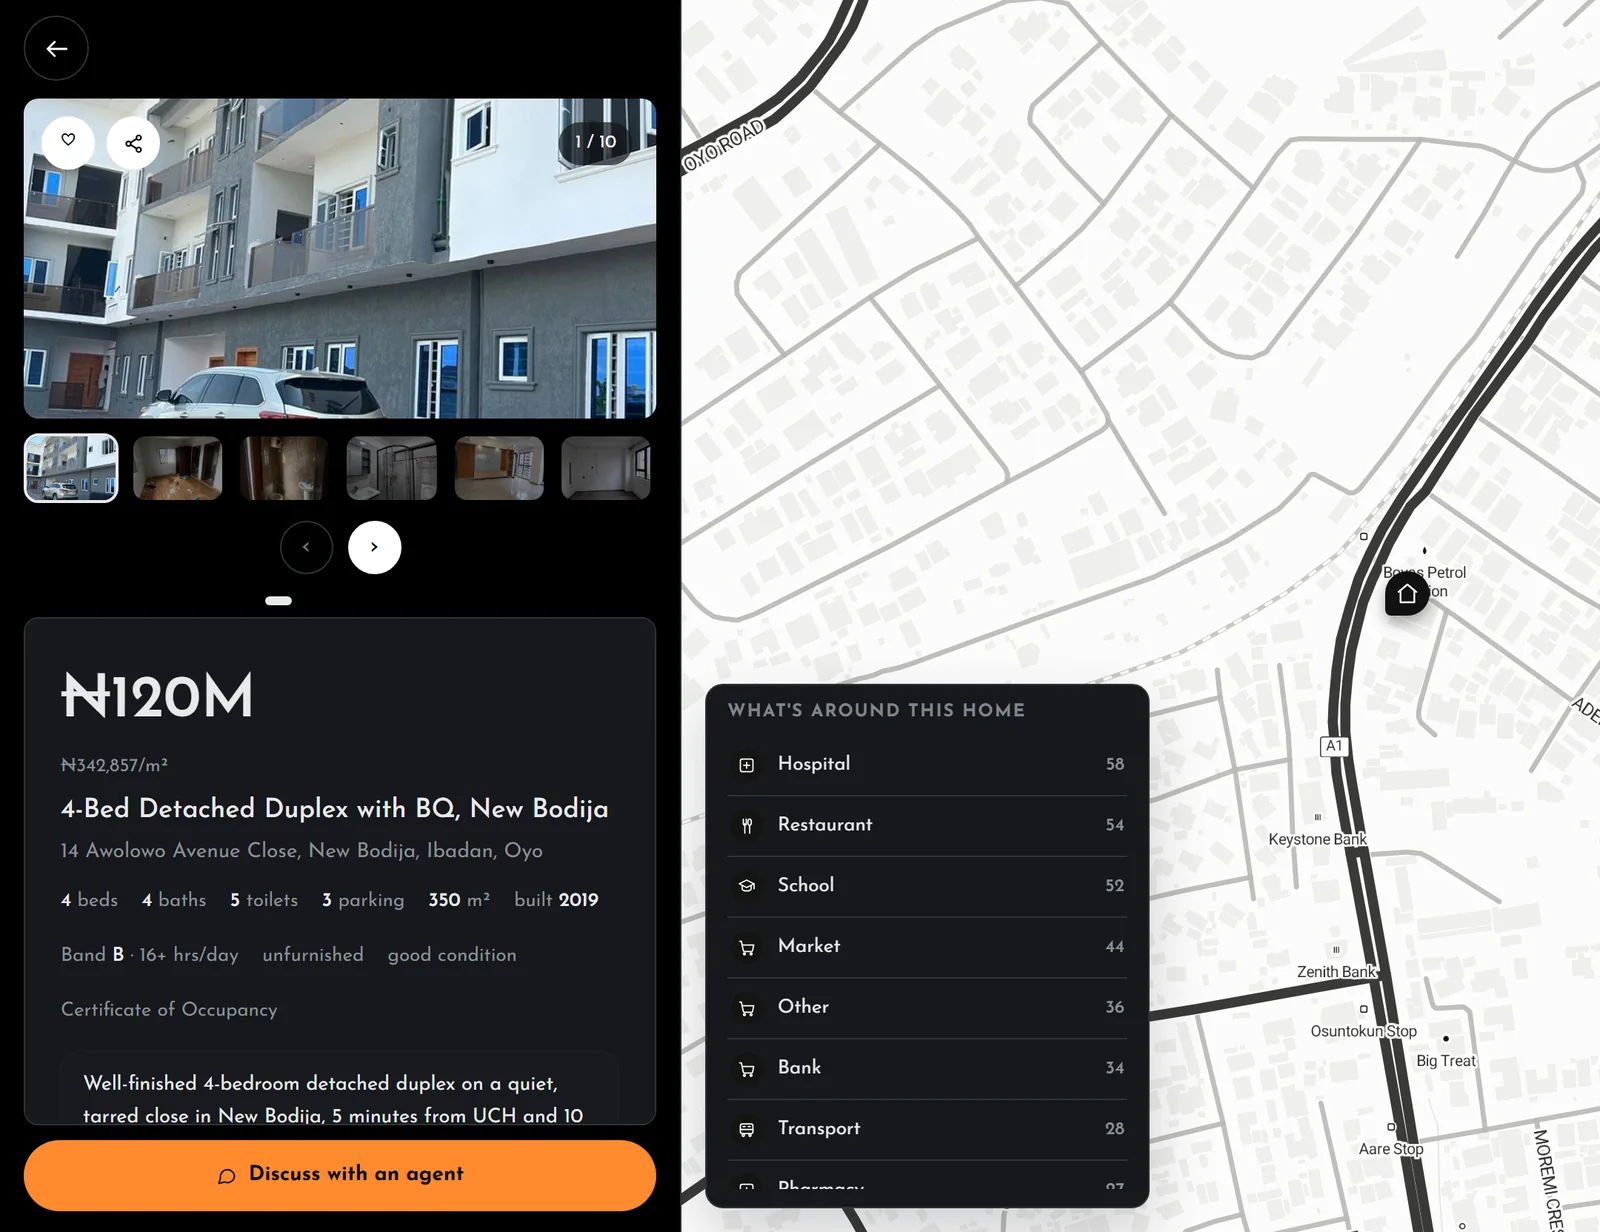This screenshot has height=1232, width=1600.
Task: Select the first building exterior thumbnail
Action: (71, 468)
